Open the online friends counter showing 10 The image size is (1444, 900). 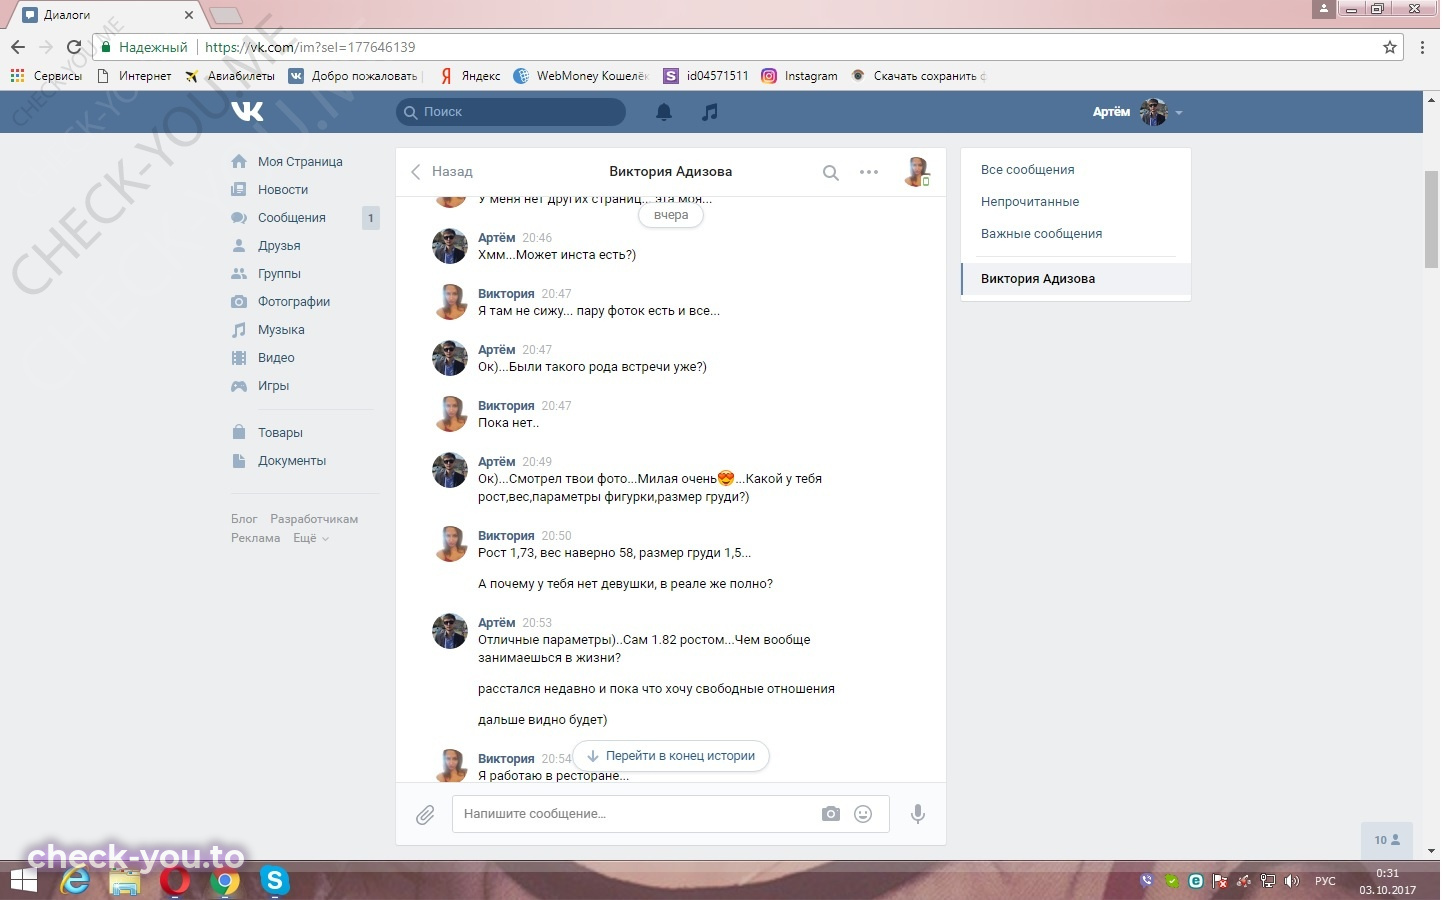click(1387, 840)
